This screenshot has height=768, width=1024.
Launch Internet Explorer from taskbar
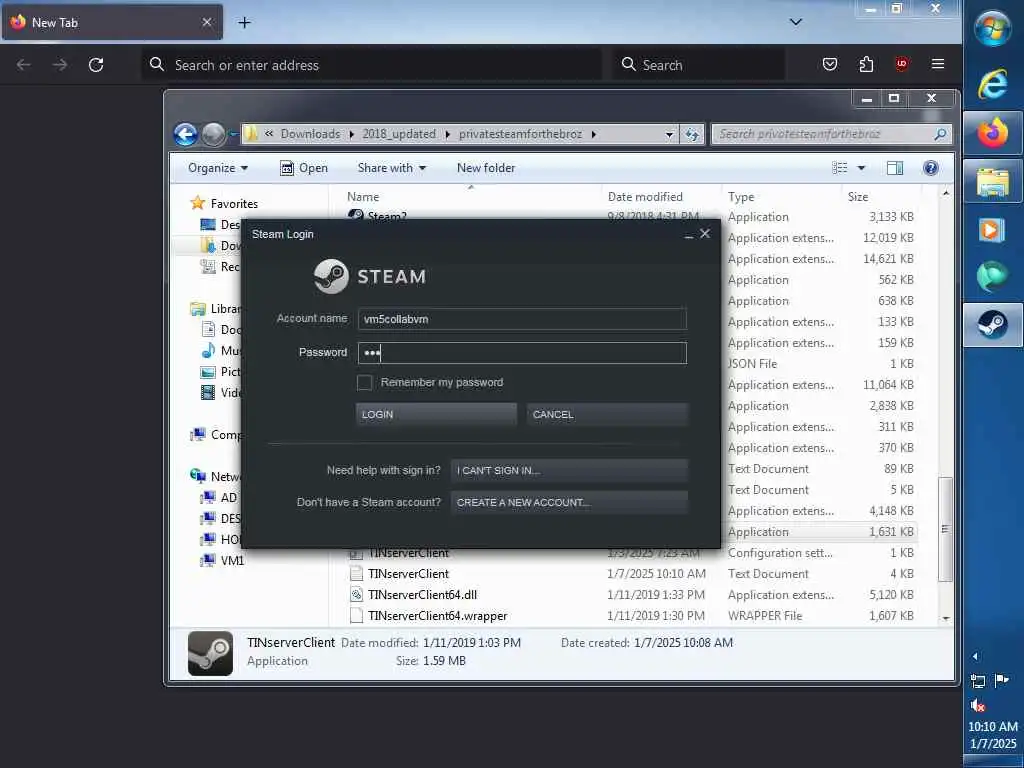point(993,84)
